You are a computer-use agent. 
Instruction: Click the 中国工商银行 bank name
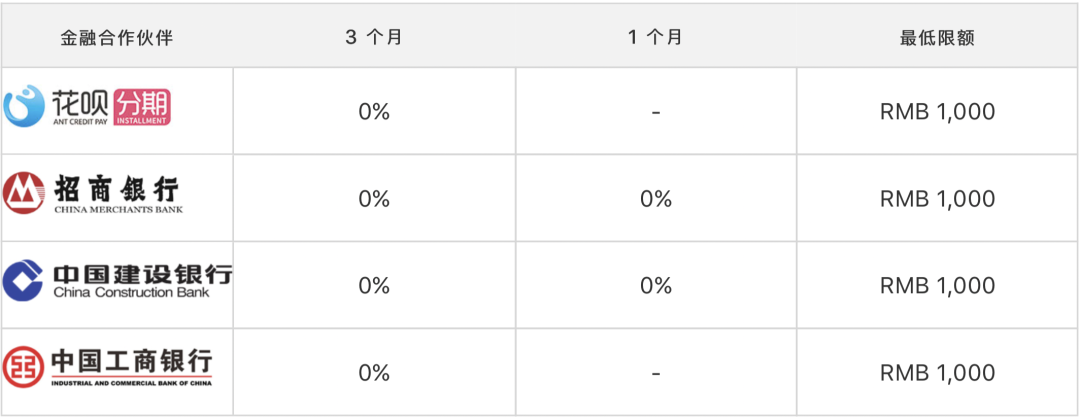click(132, 360)
